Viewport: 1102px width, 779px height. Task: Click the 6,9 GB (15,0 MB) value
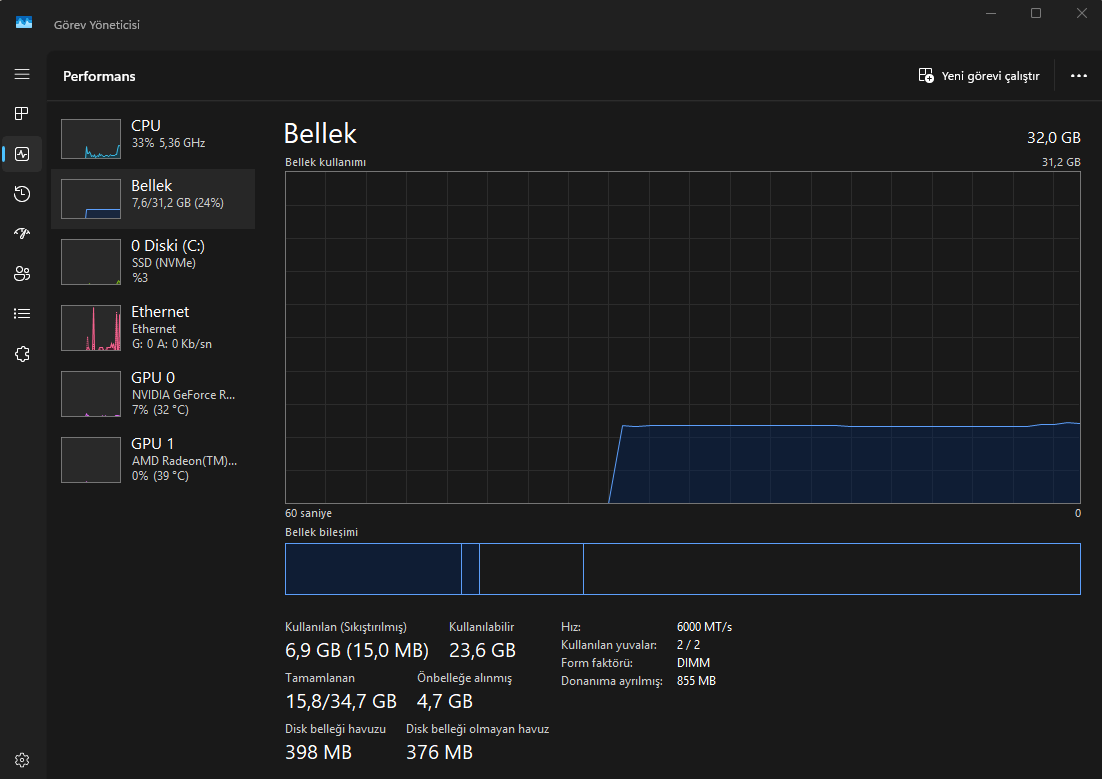(x=356, y=650)
